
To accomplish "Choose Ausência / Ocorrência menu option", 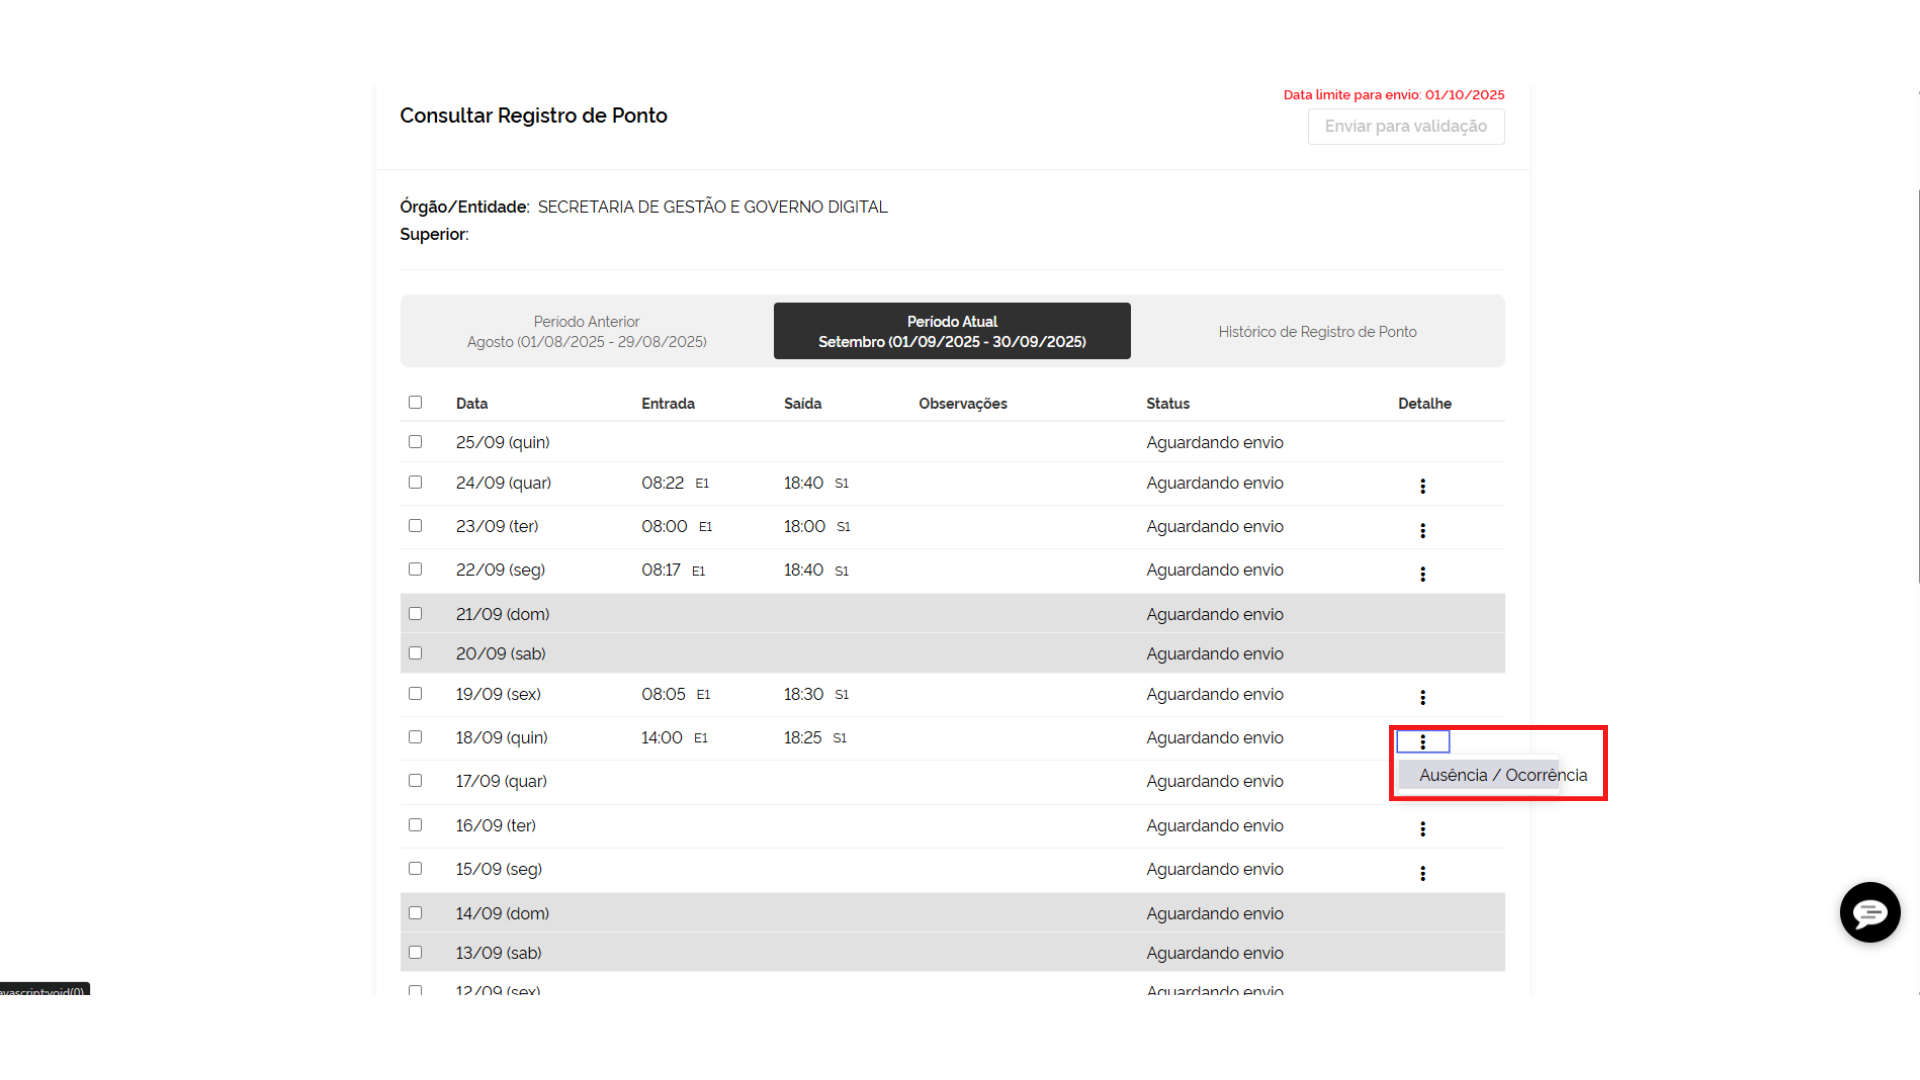I will pyautogui.click(x=1501, y=775).
